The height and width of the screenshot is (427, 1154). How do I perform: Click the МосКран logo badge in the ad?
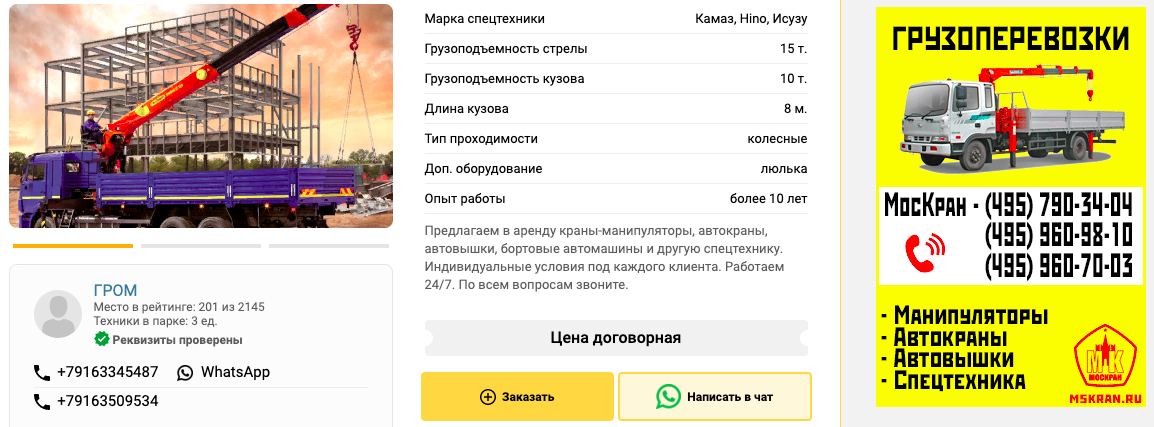click(1106, 359)
